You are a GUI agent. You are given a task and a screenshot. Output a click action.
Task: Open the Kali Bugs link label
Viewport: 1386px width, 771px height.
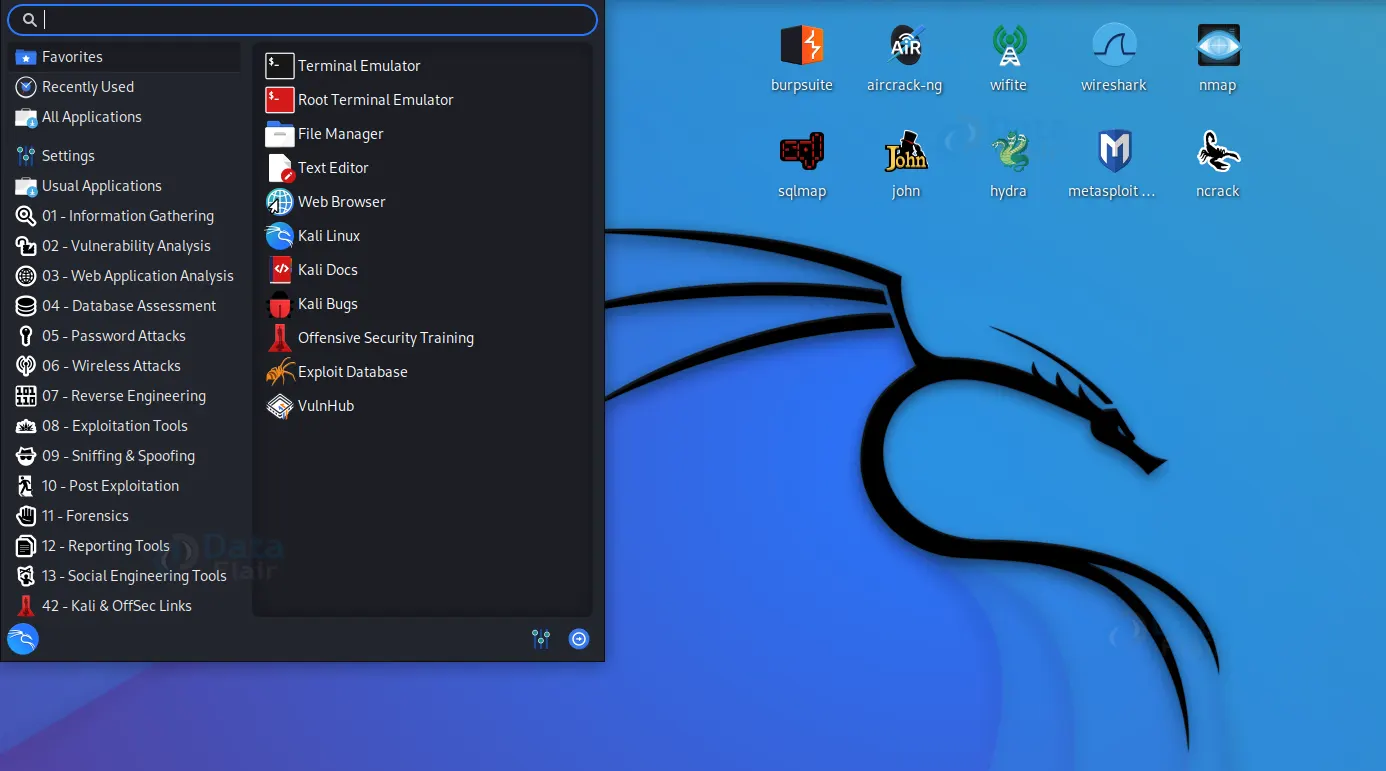tap(328, 304)
